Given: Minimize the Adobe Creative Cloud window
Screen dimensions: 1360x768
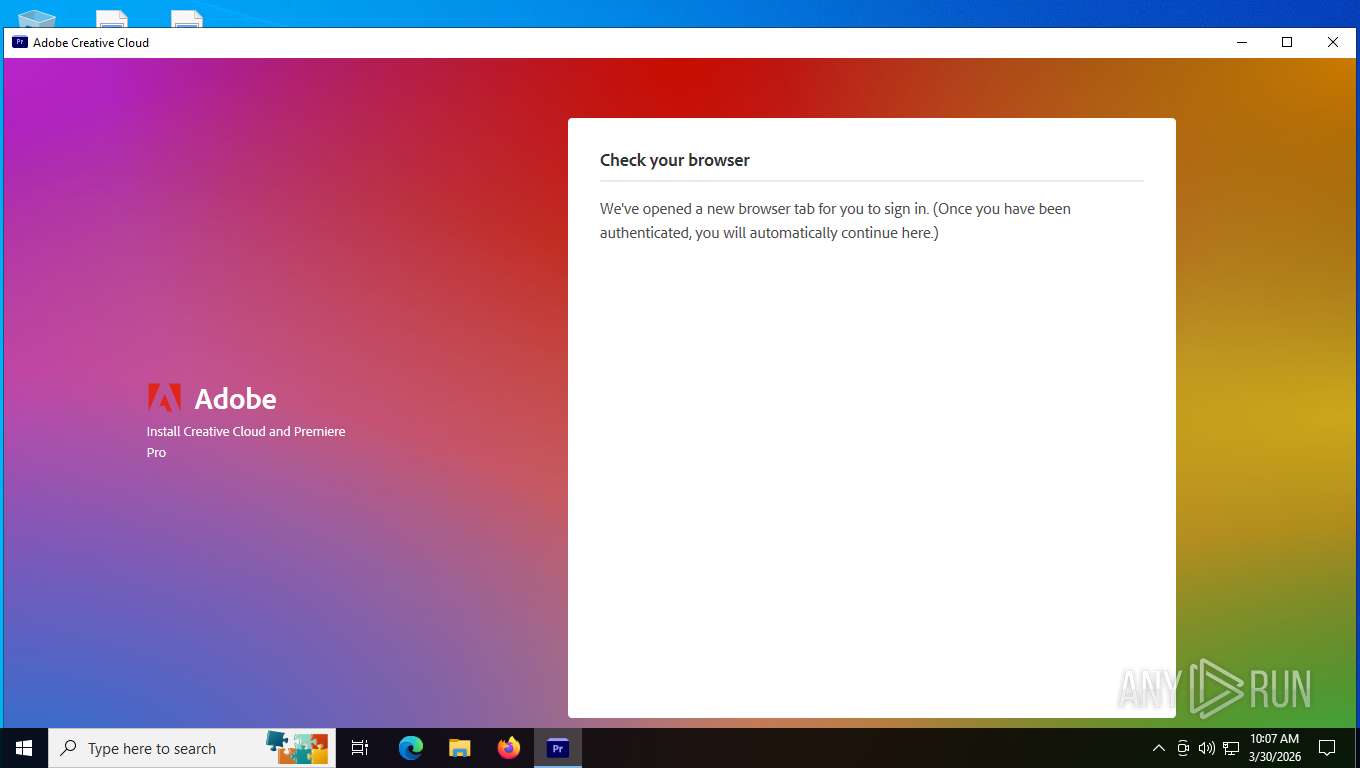Looking at the screenshot, I should (x=1241, y=42).
